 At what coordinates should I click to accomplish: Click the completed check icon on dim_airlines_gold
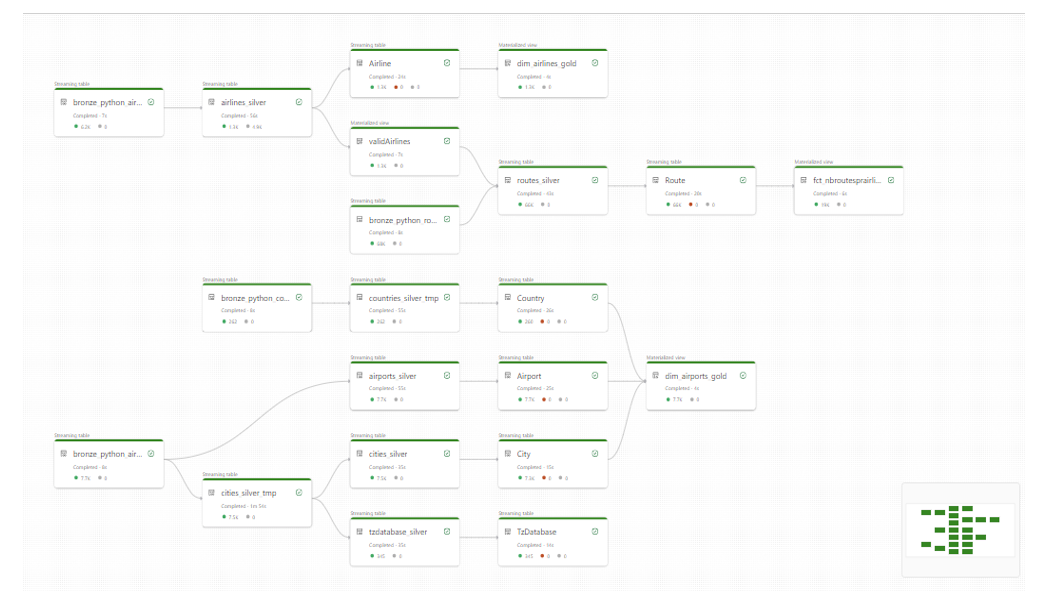594,63
